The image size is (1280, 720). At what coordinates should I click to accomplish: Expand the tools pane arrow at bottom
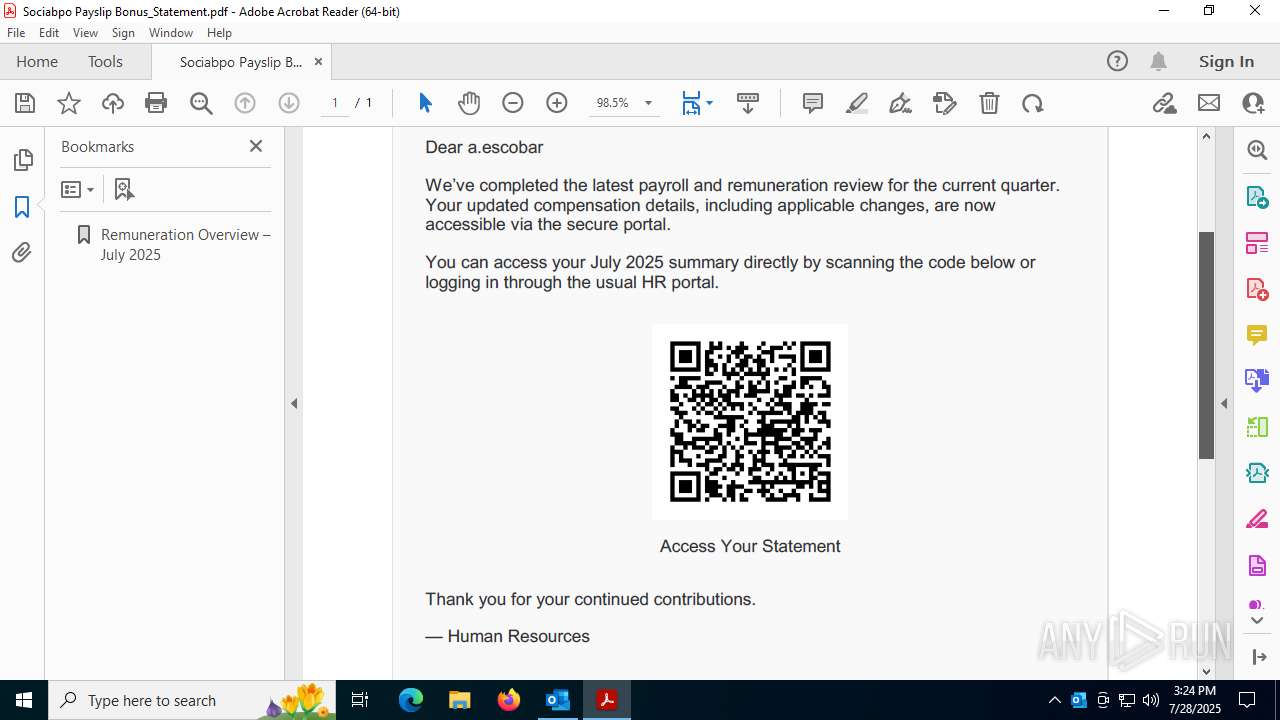coord(1257,621)
